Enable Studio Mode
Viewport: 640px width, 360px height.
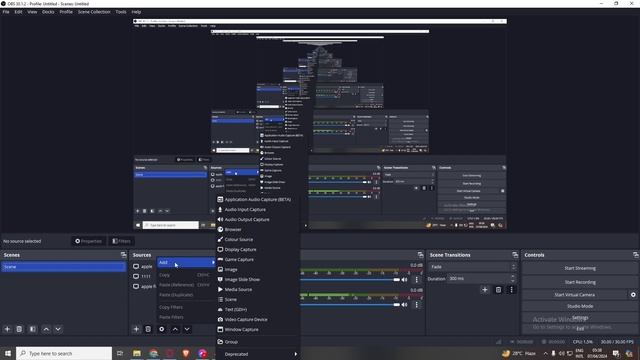coord(580,306)
